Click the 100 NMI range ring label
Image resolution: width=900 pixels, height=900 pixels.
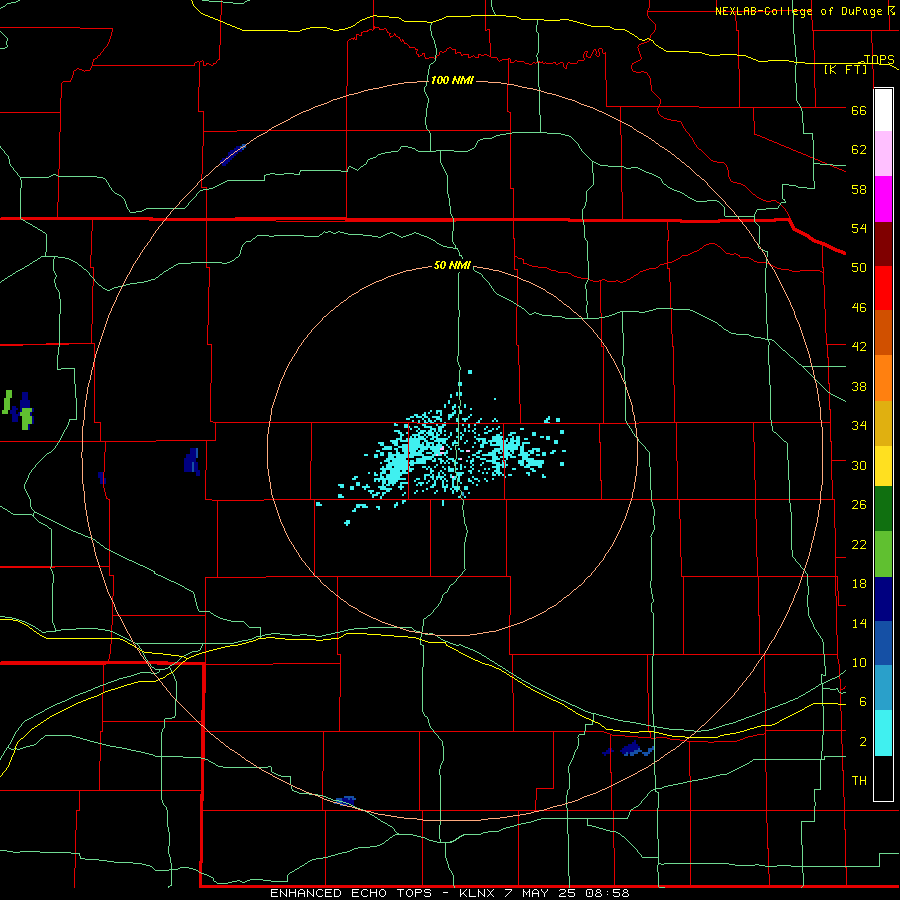(452, 80)
